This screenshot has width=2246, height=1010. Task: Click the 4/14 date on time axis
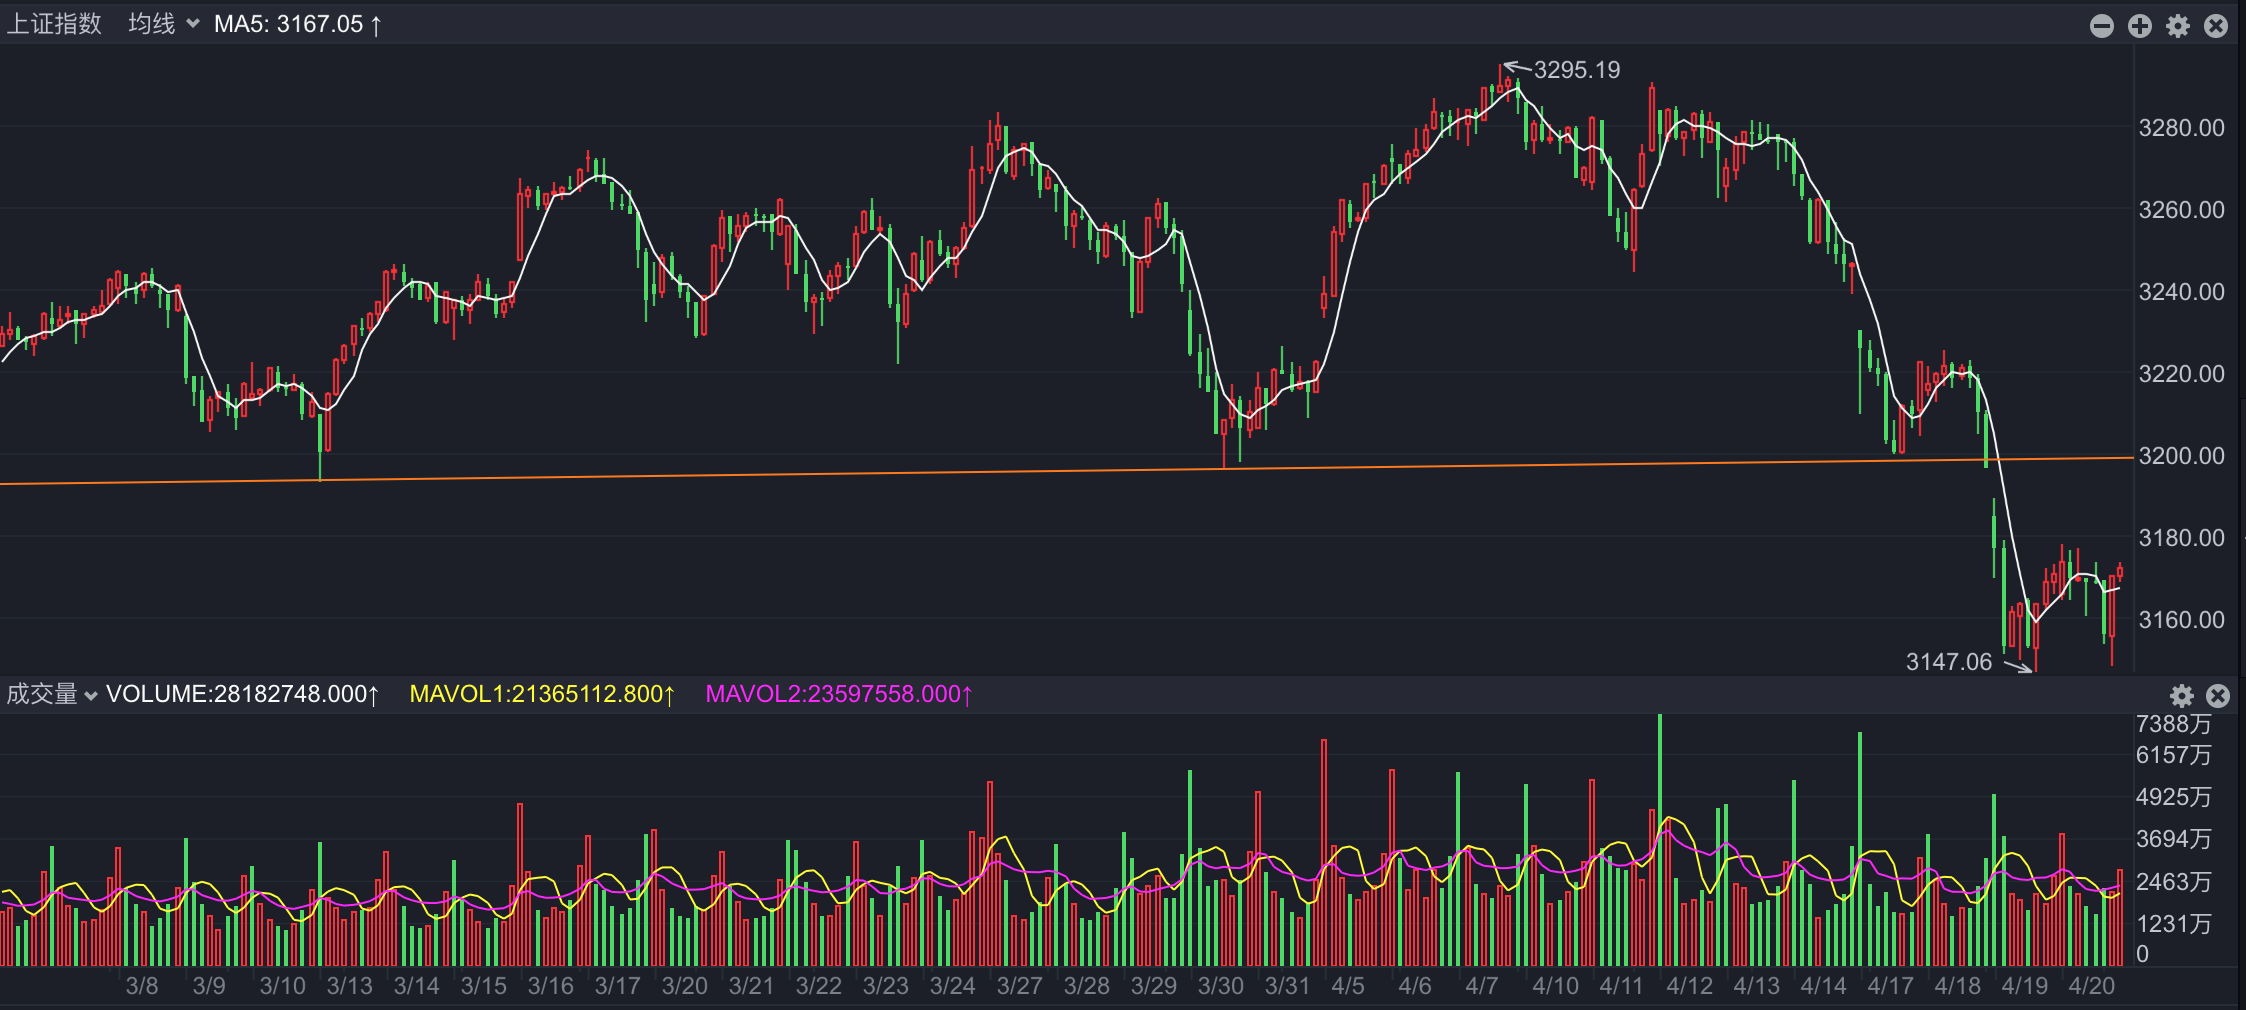[1824, 986]
